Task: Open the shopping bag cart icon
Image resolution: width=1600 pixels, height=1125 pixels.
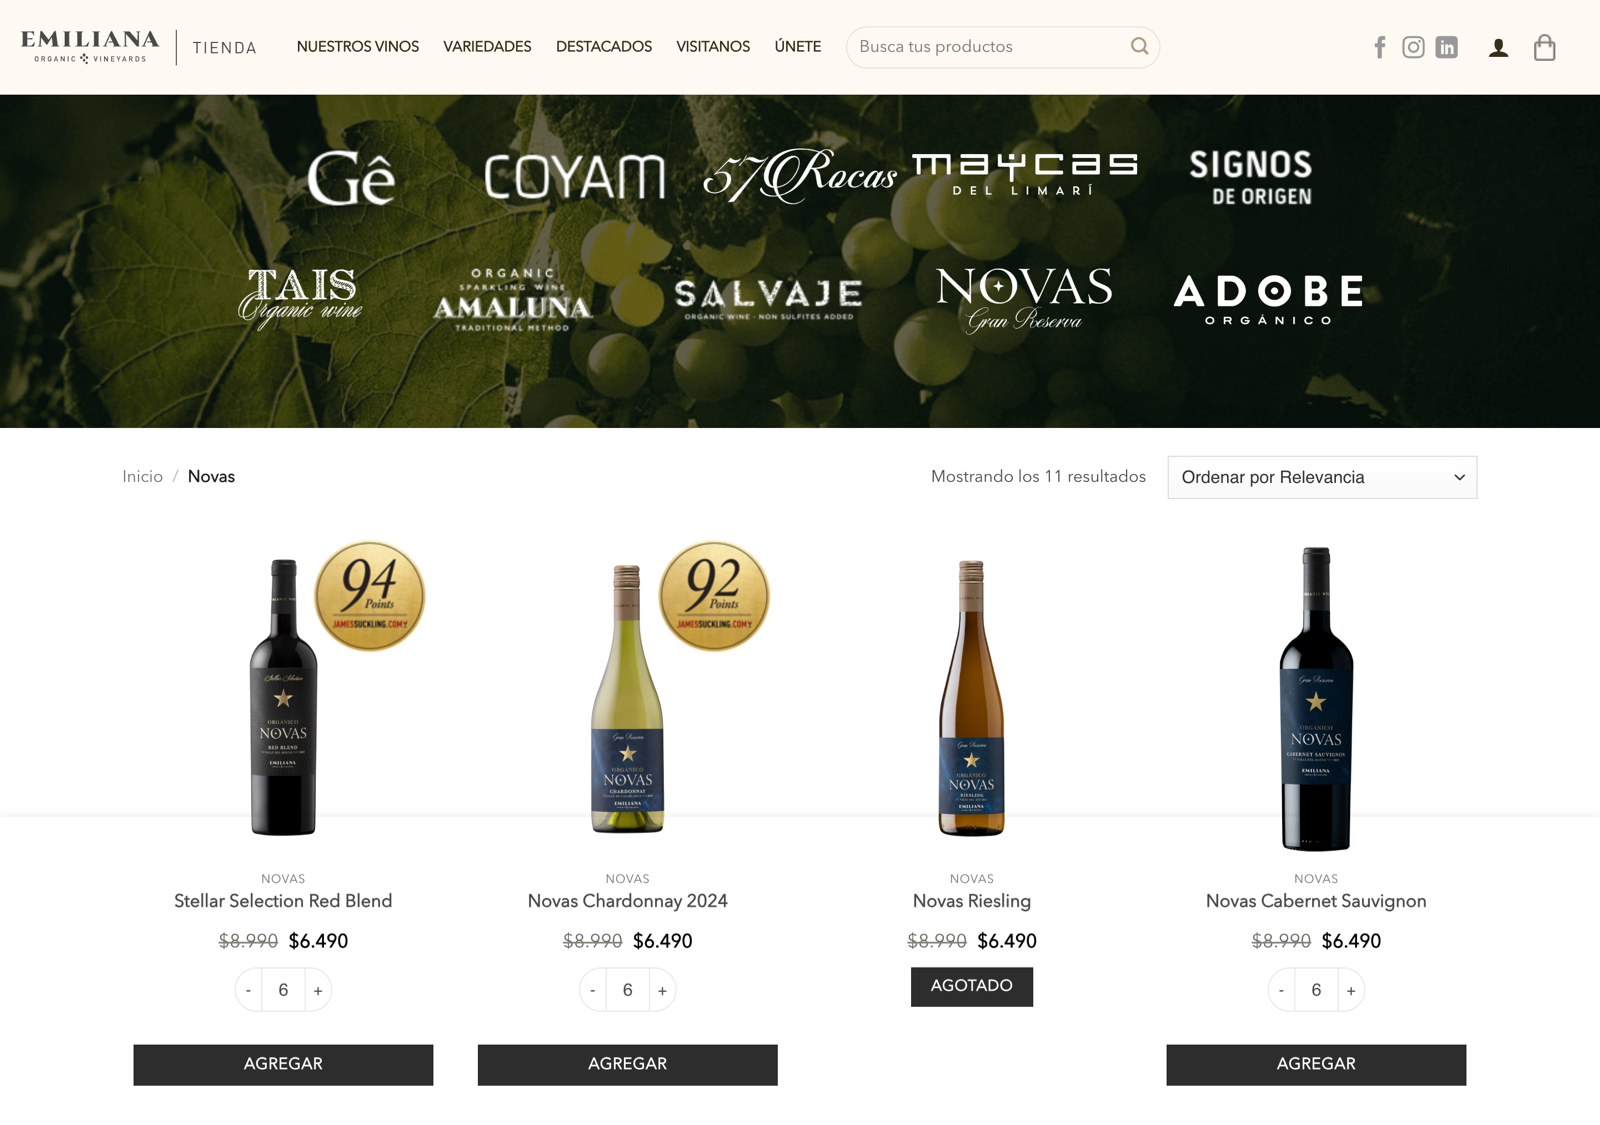Action: point(1545,47)
